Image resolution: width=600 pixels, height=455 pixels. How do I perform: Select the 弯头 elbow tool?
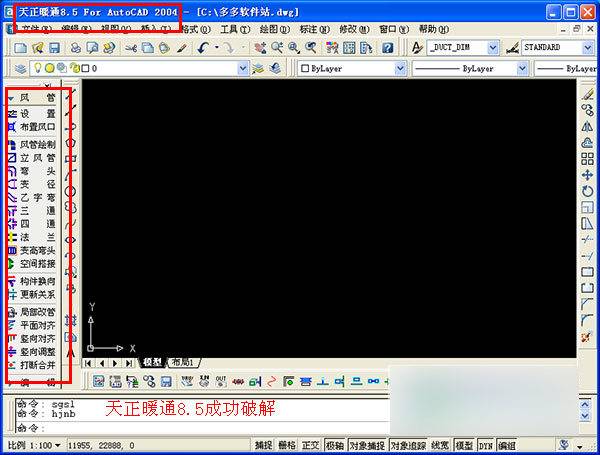click(32, 171)
